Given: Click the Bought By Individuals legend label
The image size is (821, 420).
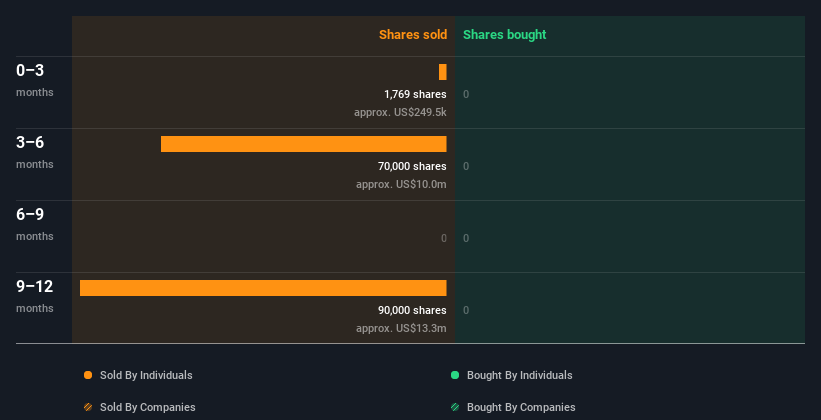Looking at the screenshot, I should 519,375.
